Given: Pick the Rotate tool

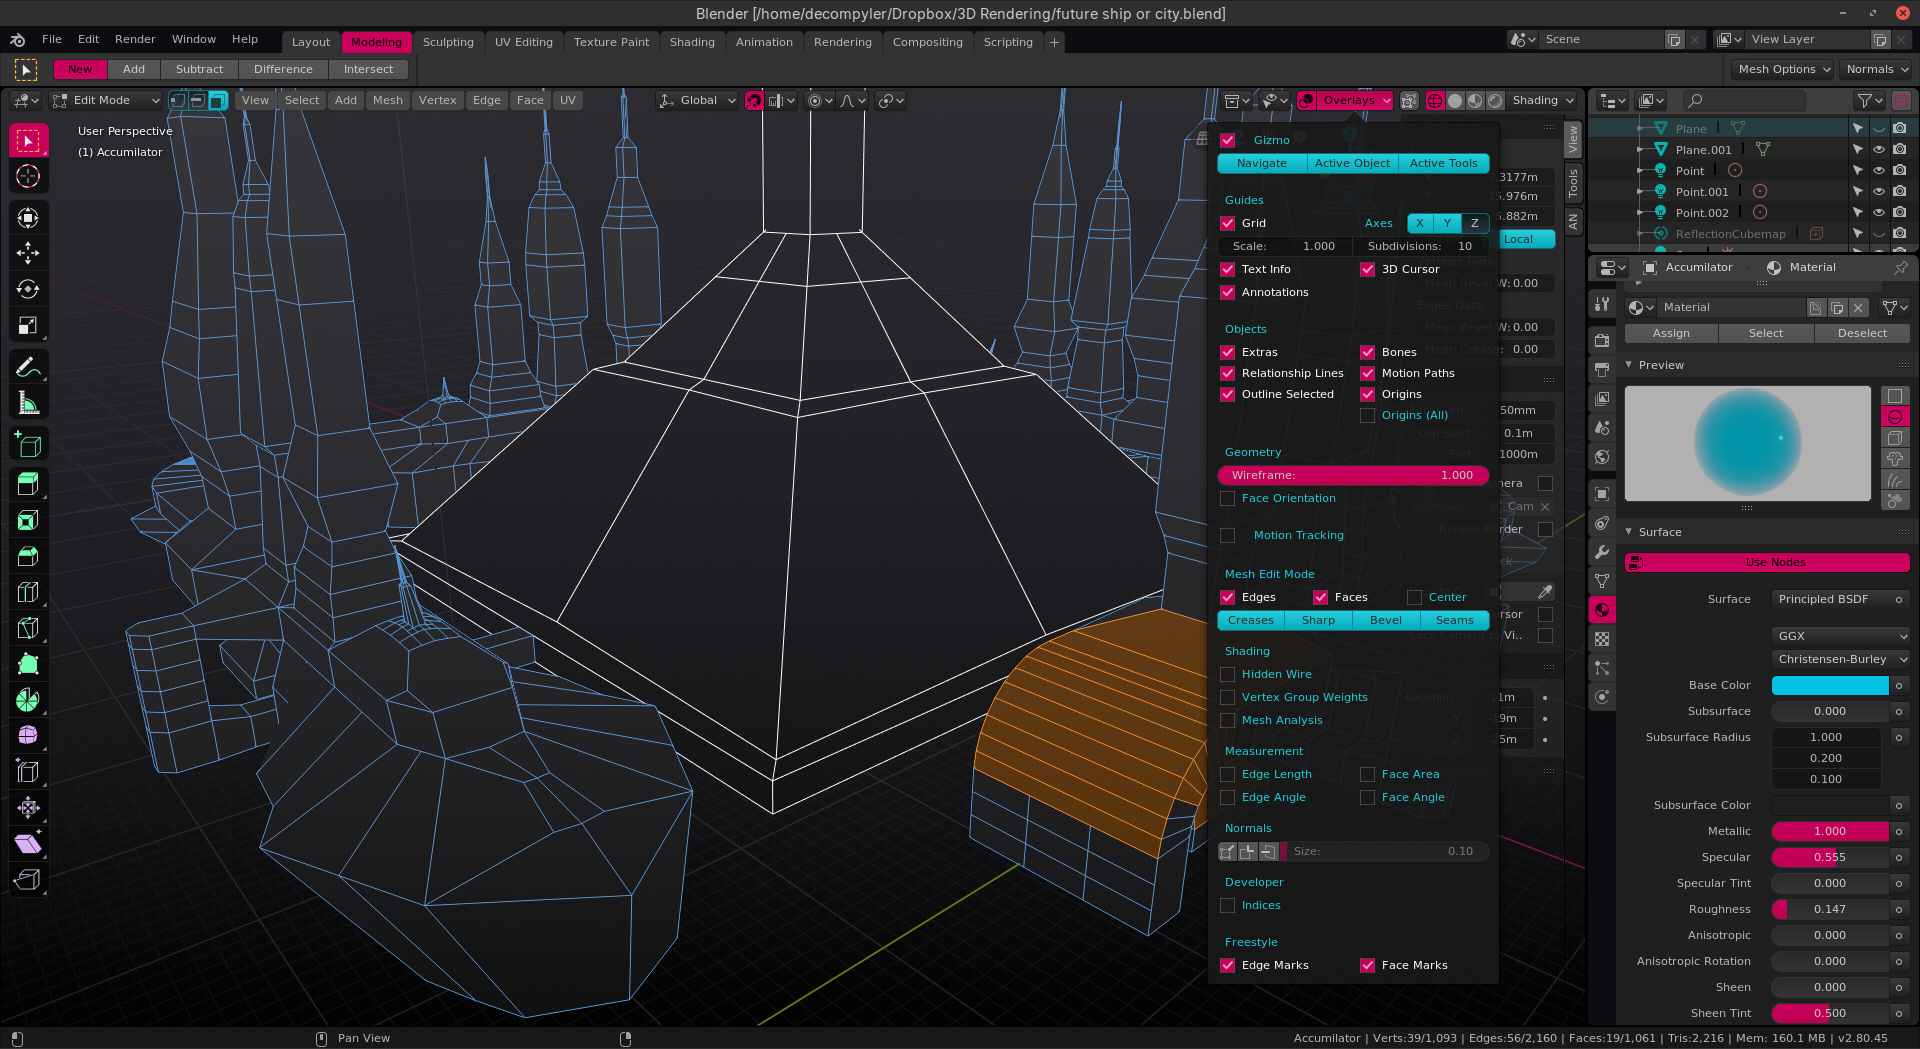Looking at the screenshot, I should tap(28, 289).
